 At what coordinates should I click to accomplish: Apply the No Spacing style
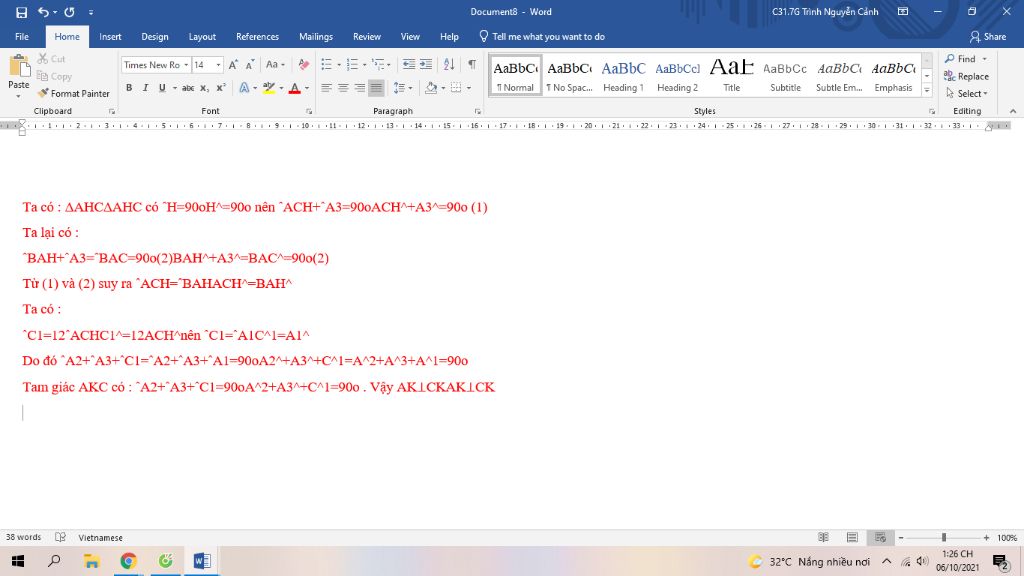[x=569, y=76]
